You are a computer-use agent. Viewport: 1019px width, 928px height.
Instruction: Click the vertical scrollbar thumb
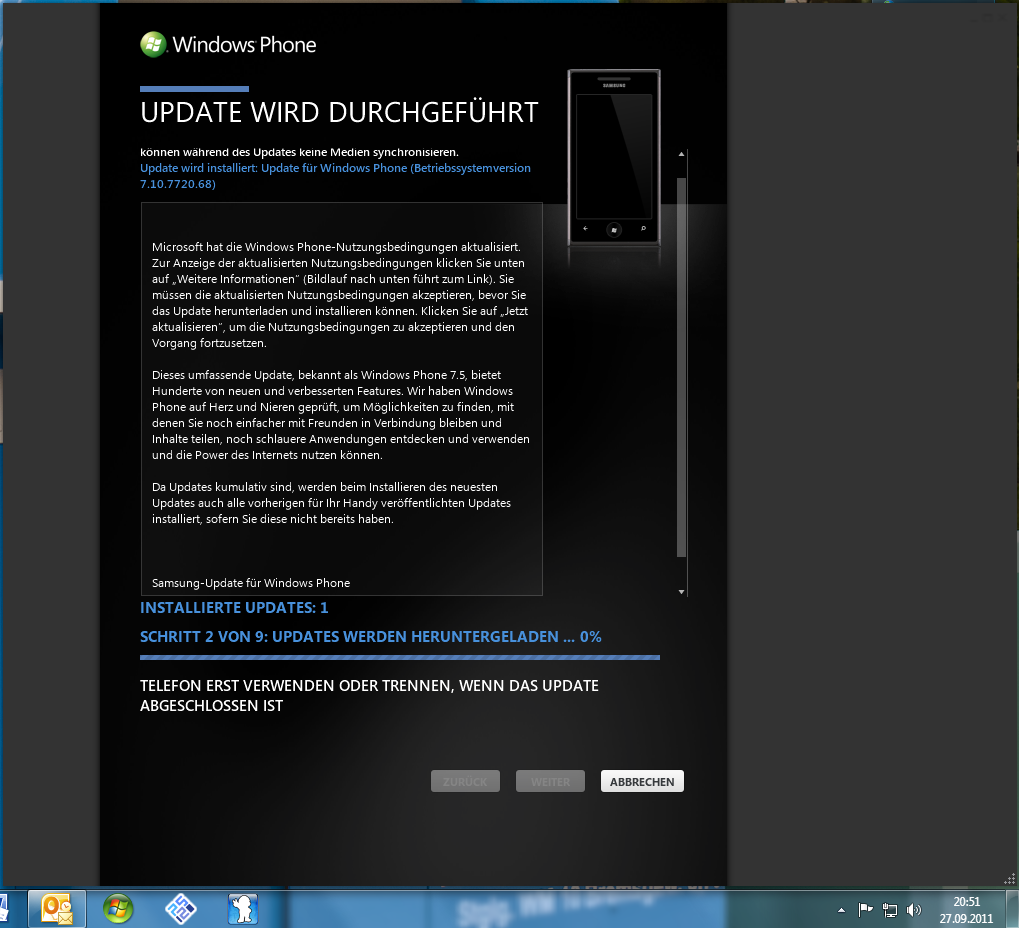(x=681, y=367)
